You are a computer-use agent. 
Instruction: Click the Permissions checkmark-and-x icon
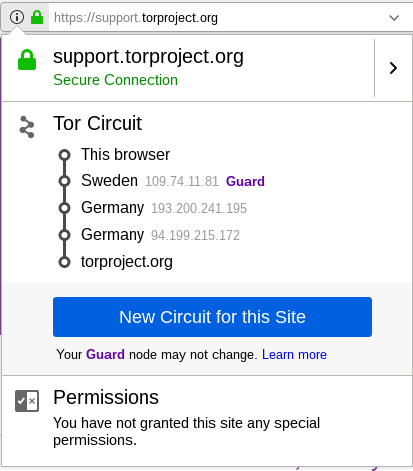coord(27,401)
